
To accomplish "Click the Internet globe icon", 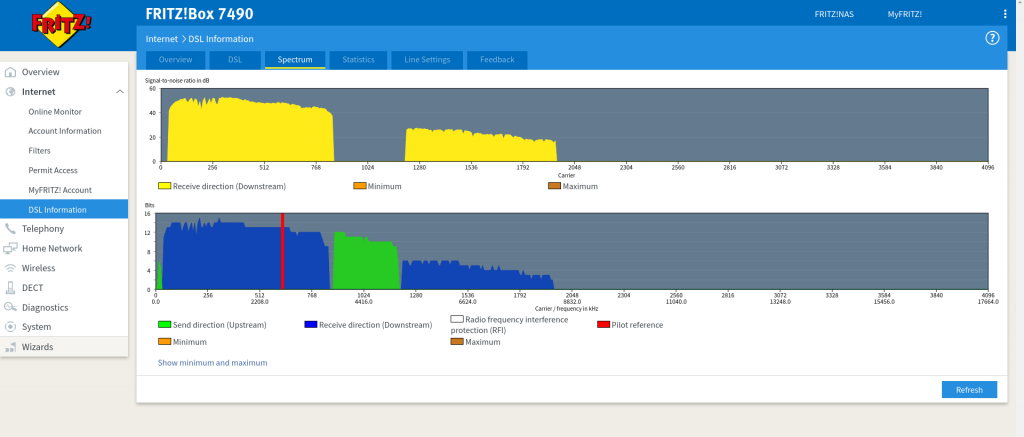I will coord(10,91).
